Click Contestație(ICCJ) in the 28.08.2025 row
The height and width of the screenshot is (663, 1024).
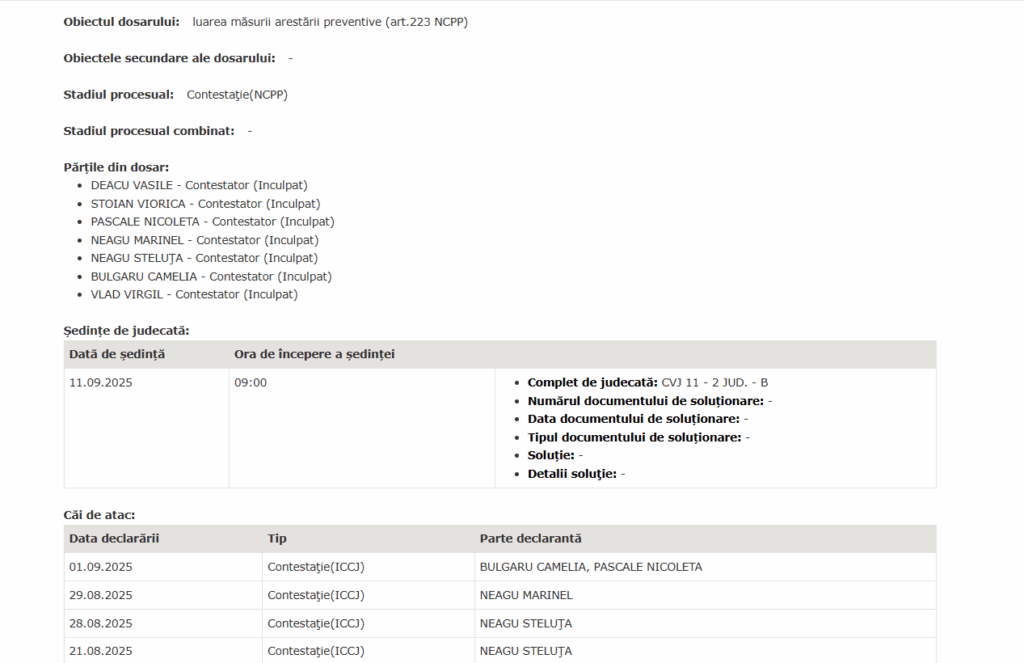click(x=316, y=624)
